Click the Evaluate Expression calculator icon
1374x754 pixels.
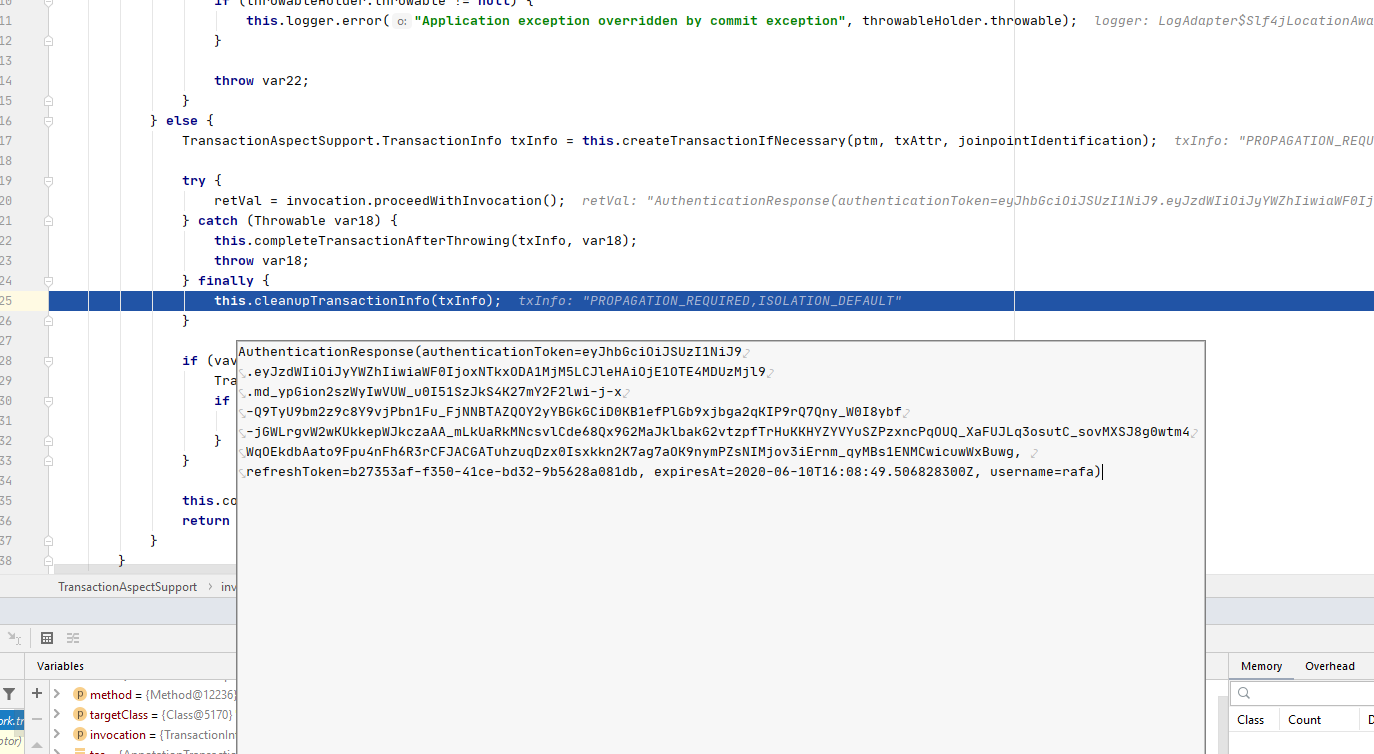pyautogui.click(x=46, y=638)
